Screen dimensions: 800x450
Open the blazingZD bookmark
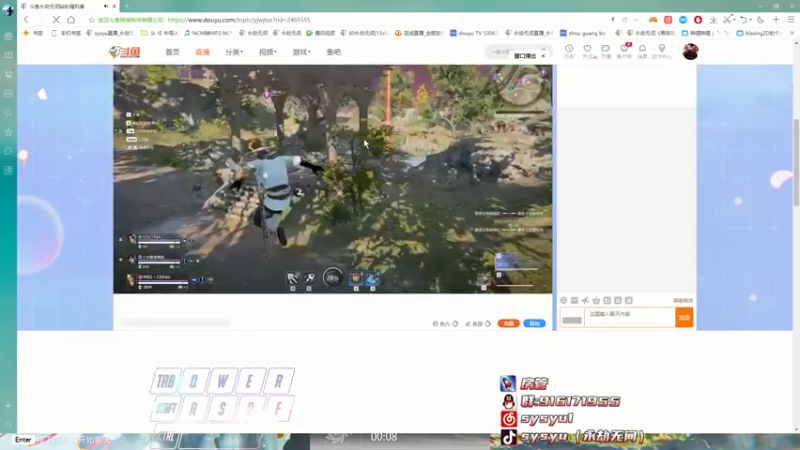point(760,33)
